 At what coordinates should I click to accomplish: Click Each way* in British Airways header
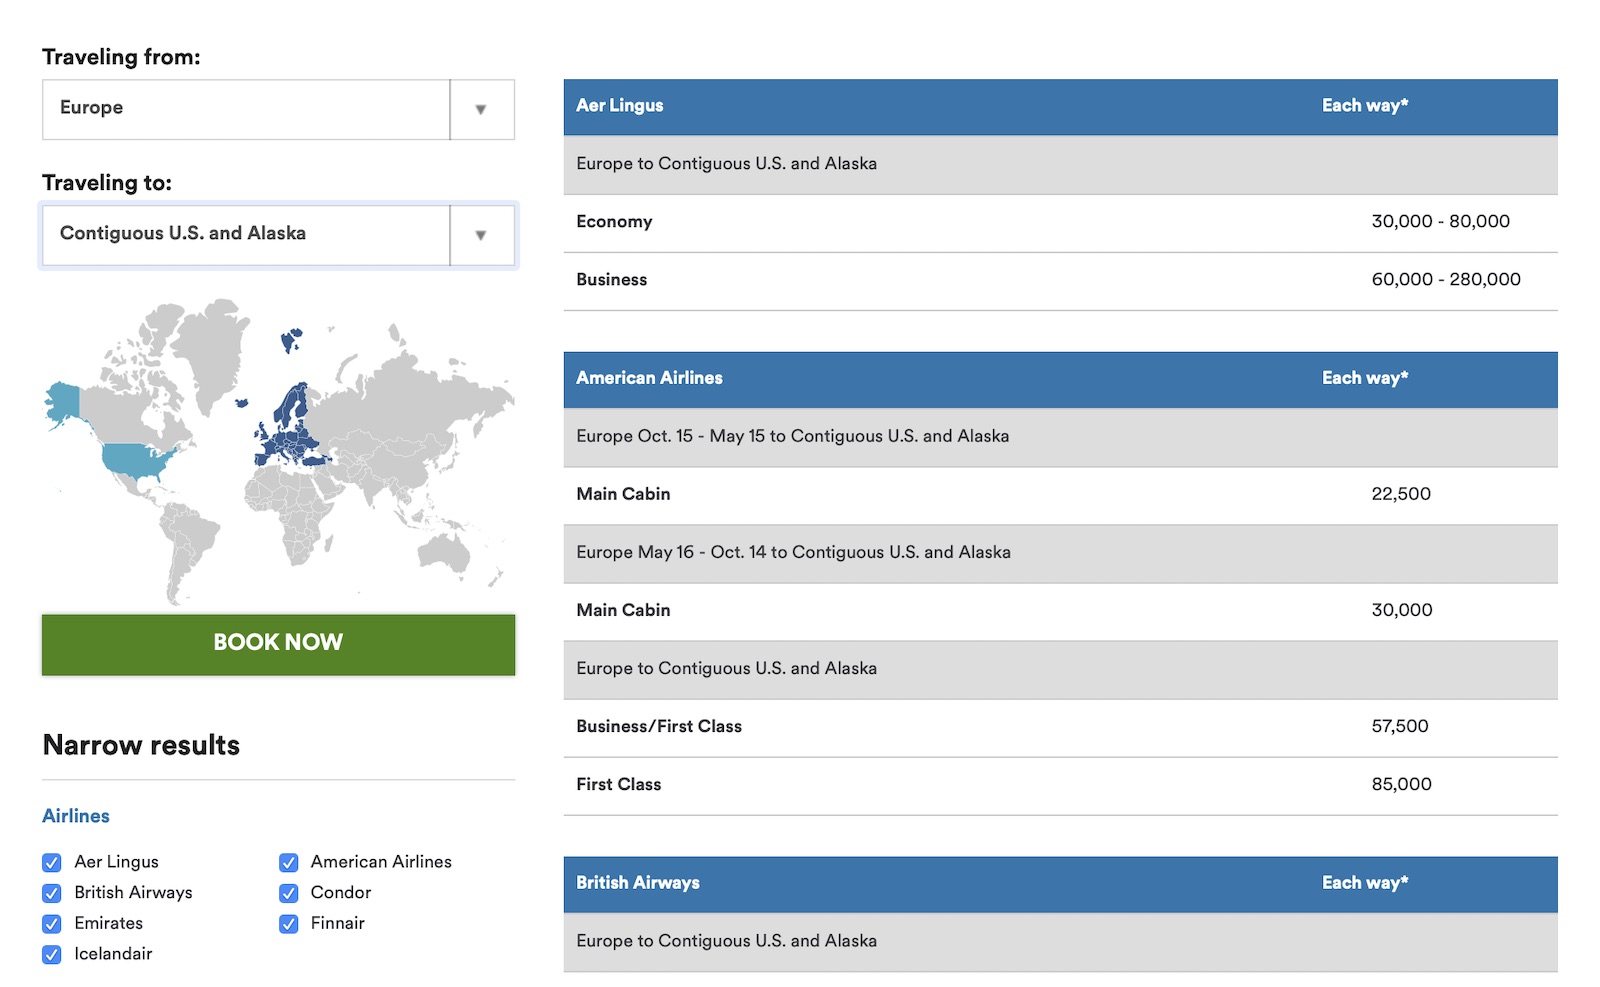[x=1365, y=883]
